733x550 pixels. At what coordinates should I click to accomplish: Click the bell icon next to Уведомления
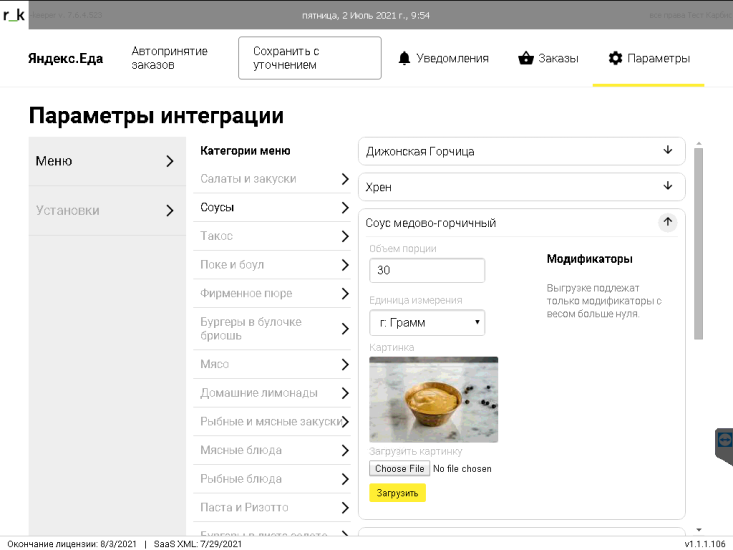coord(404,58)
